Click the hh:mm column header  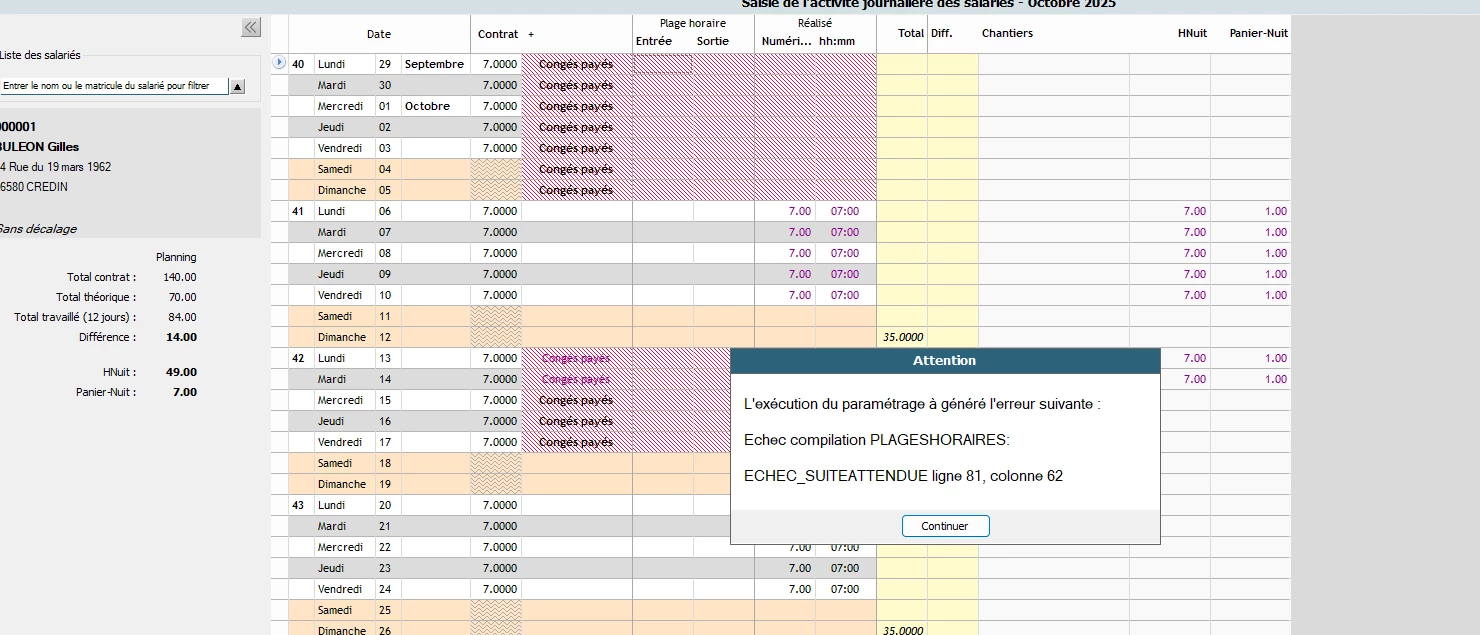pyautogui.click(x=836, y=41)
